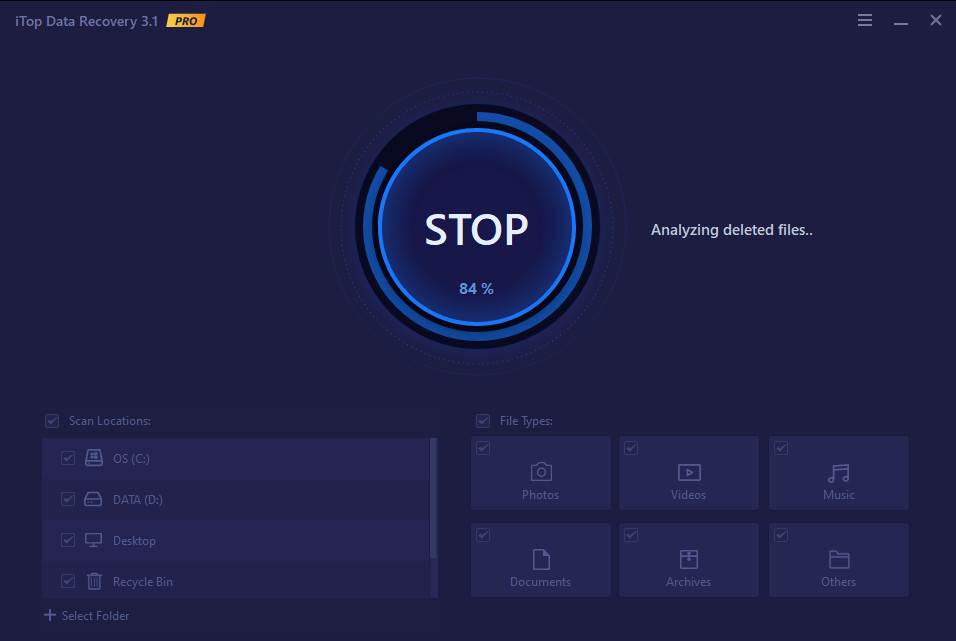Click Select Folder to add a location

(87, 615)
